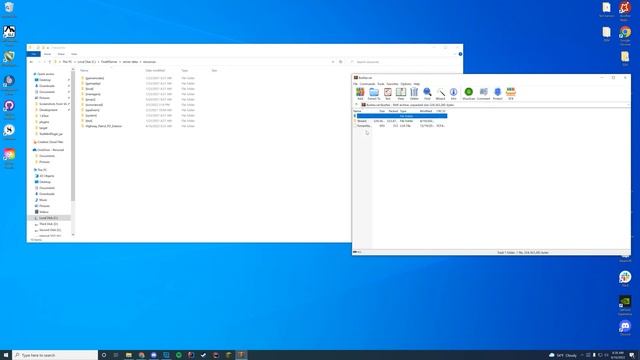
Task: Open 3D Objects in Explorer sidebar
Action: click(46, 176)
